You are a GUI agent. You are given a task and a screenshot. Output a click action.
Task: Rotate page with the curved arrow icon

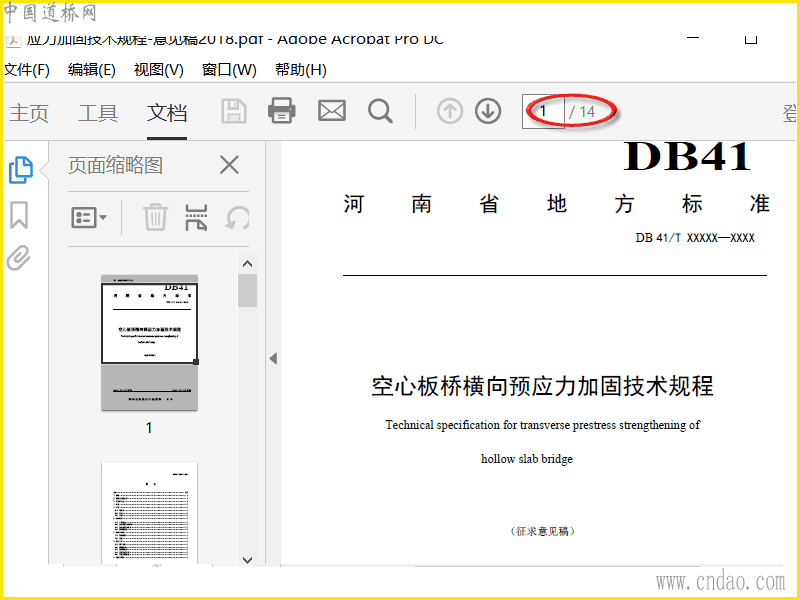click(x=238, y=218)
